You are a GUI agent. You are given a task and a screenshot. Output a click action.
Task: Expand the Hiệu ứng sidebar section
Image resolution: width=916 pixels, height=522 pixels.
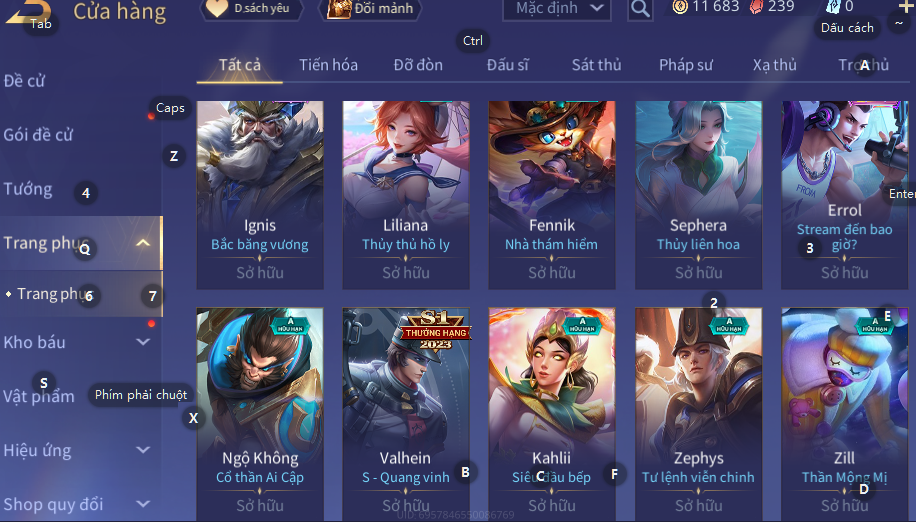143,450
